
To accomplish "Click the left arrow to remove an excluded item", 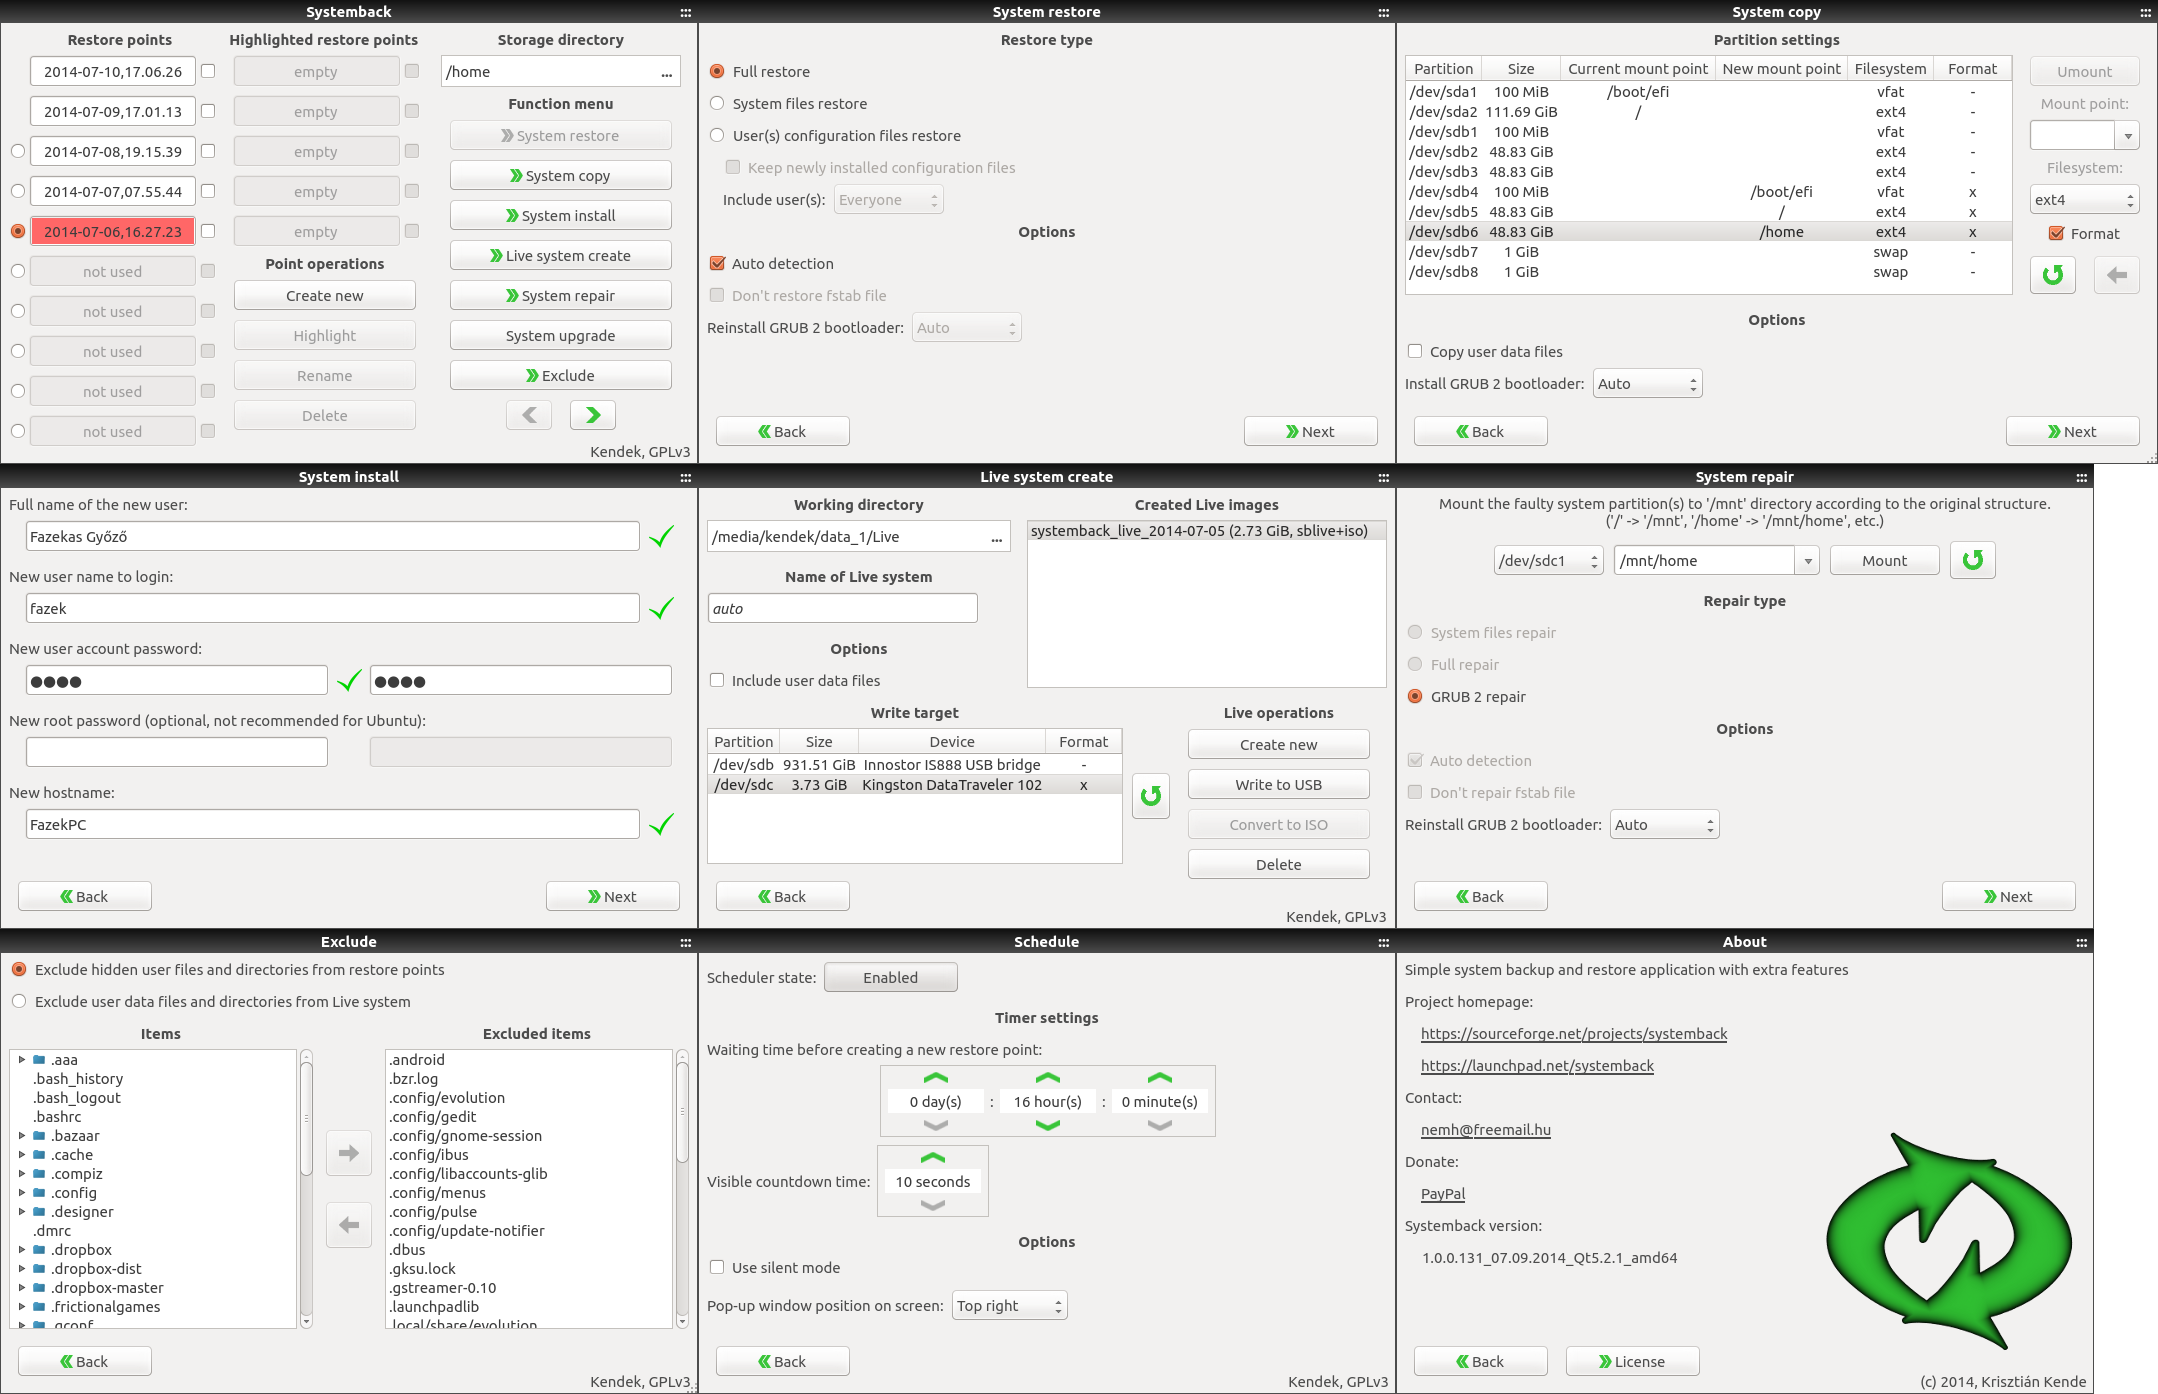I will coord(348,1224).
